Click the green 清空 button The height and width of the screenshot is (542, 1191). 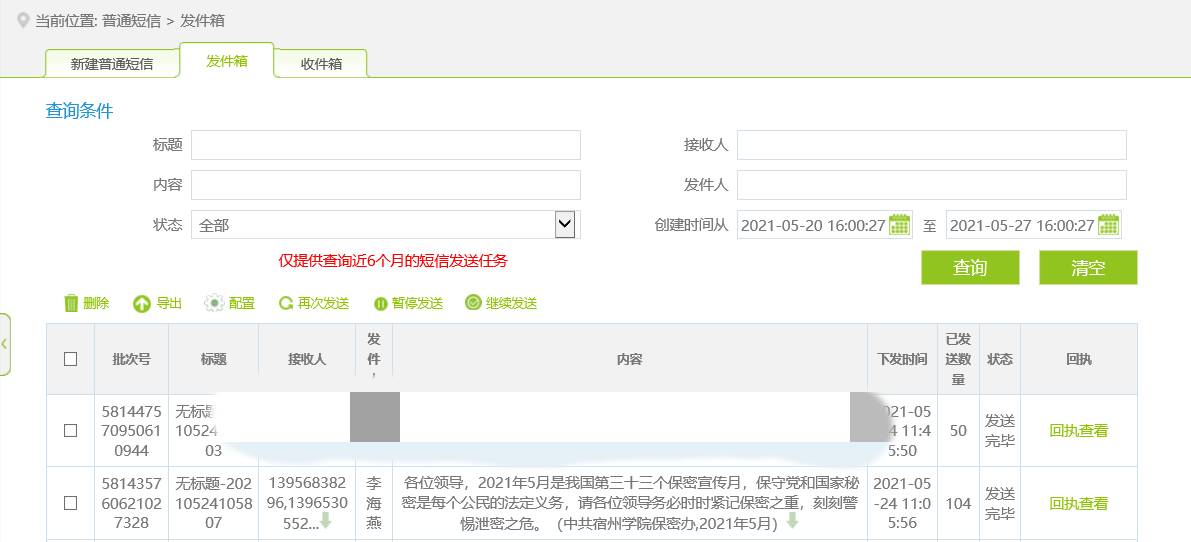pyautogui.click(x=1088, y=268)
